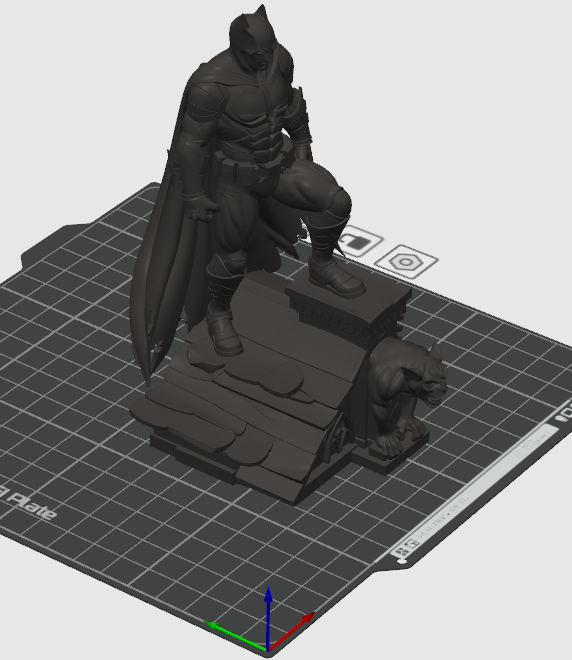Click the plate lock icon
Viewport: 572px width, 660px height.
tap(360, 242)
